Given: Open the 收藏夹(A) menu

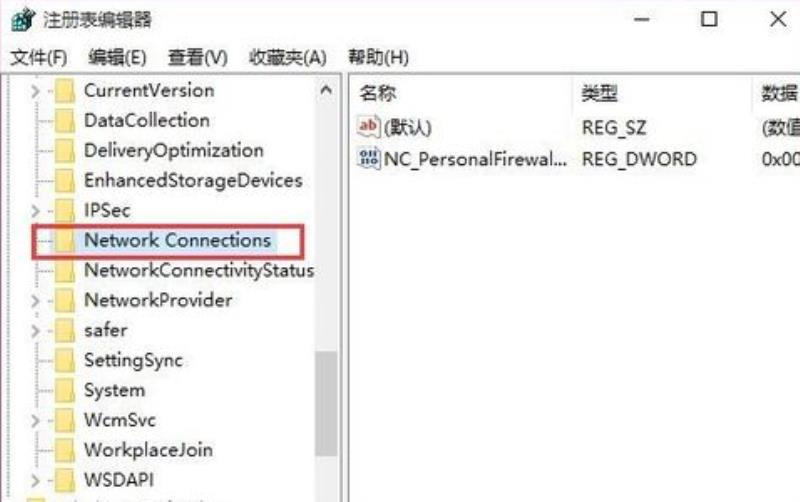Looking at the screenshot, I should (x=287, y=57).
